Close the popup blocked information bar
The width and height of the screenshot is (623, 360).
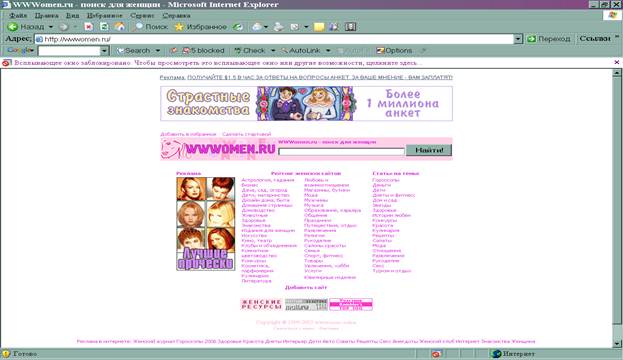(x=617, y=62)
